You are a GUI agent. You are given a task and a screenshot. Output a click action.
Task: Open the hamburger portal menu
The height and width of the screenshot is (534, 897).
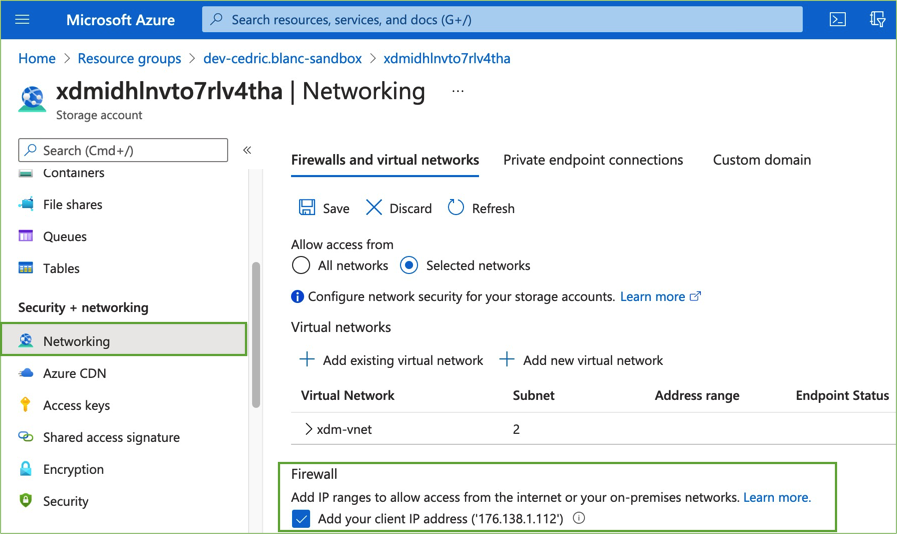pos(22,19)
